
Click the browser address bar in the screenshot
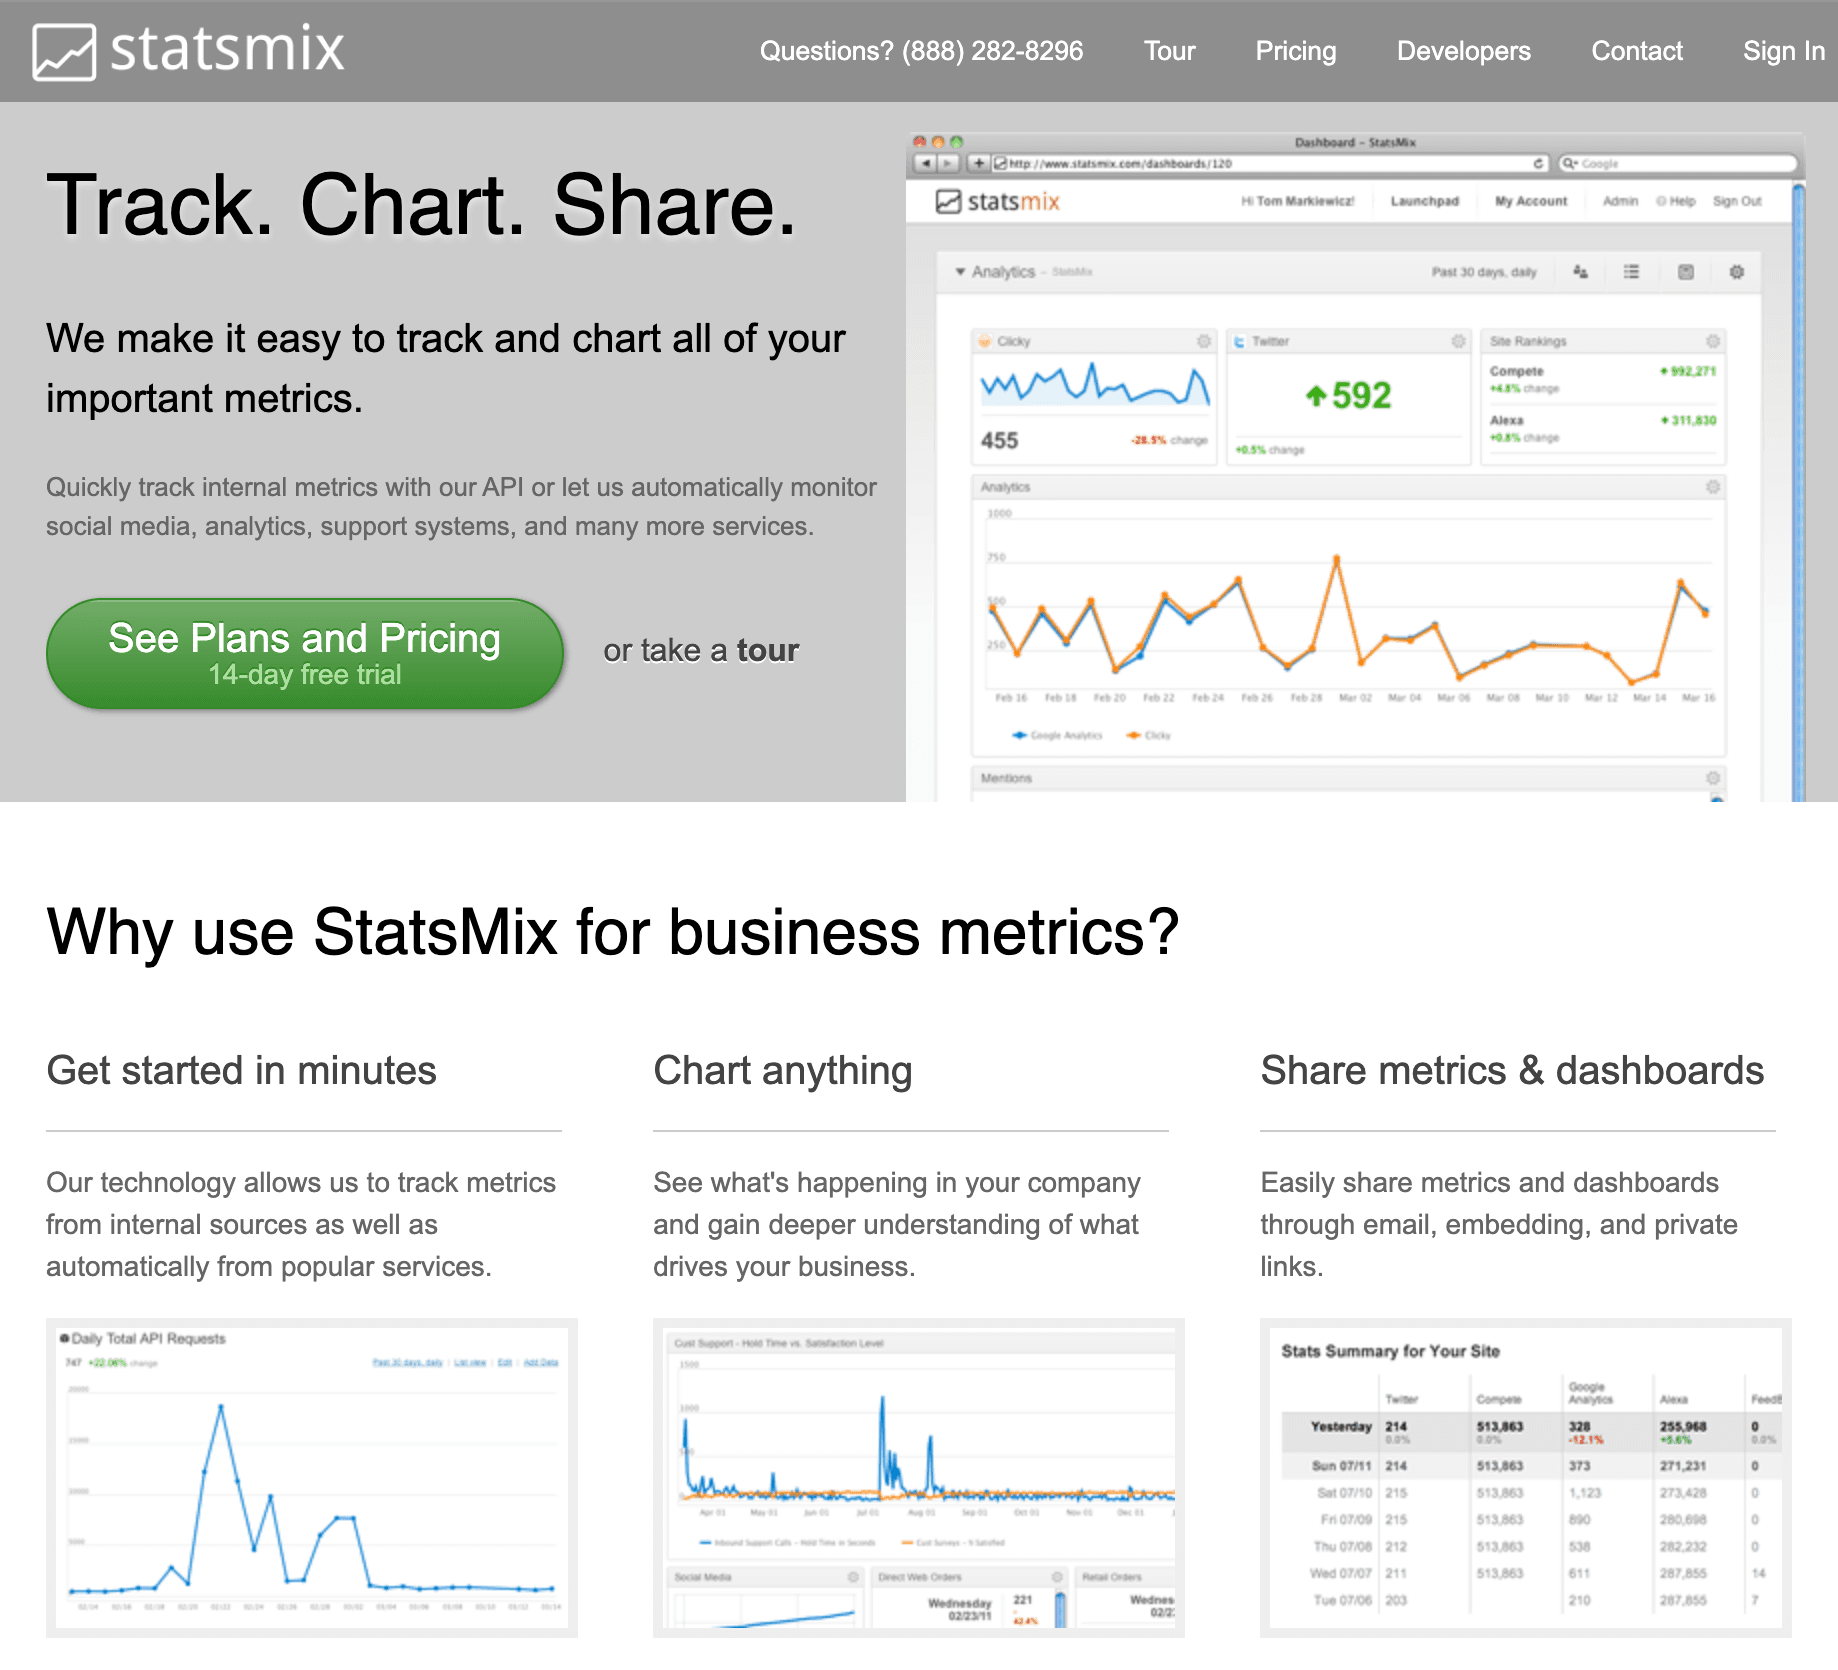pyautogui.click(x=1270, y=163)
